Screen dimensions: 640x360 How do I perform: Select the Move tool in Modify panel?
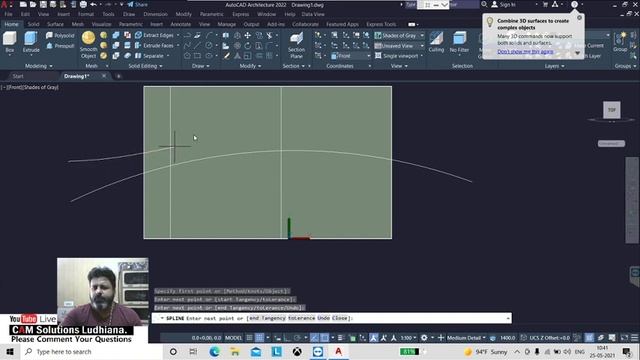click(x=248, y=36)
